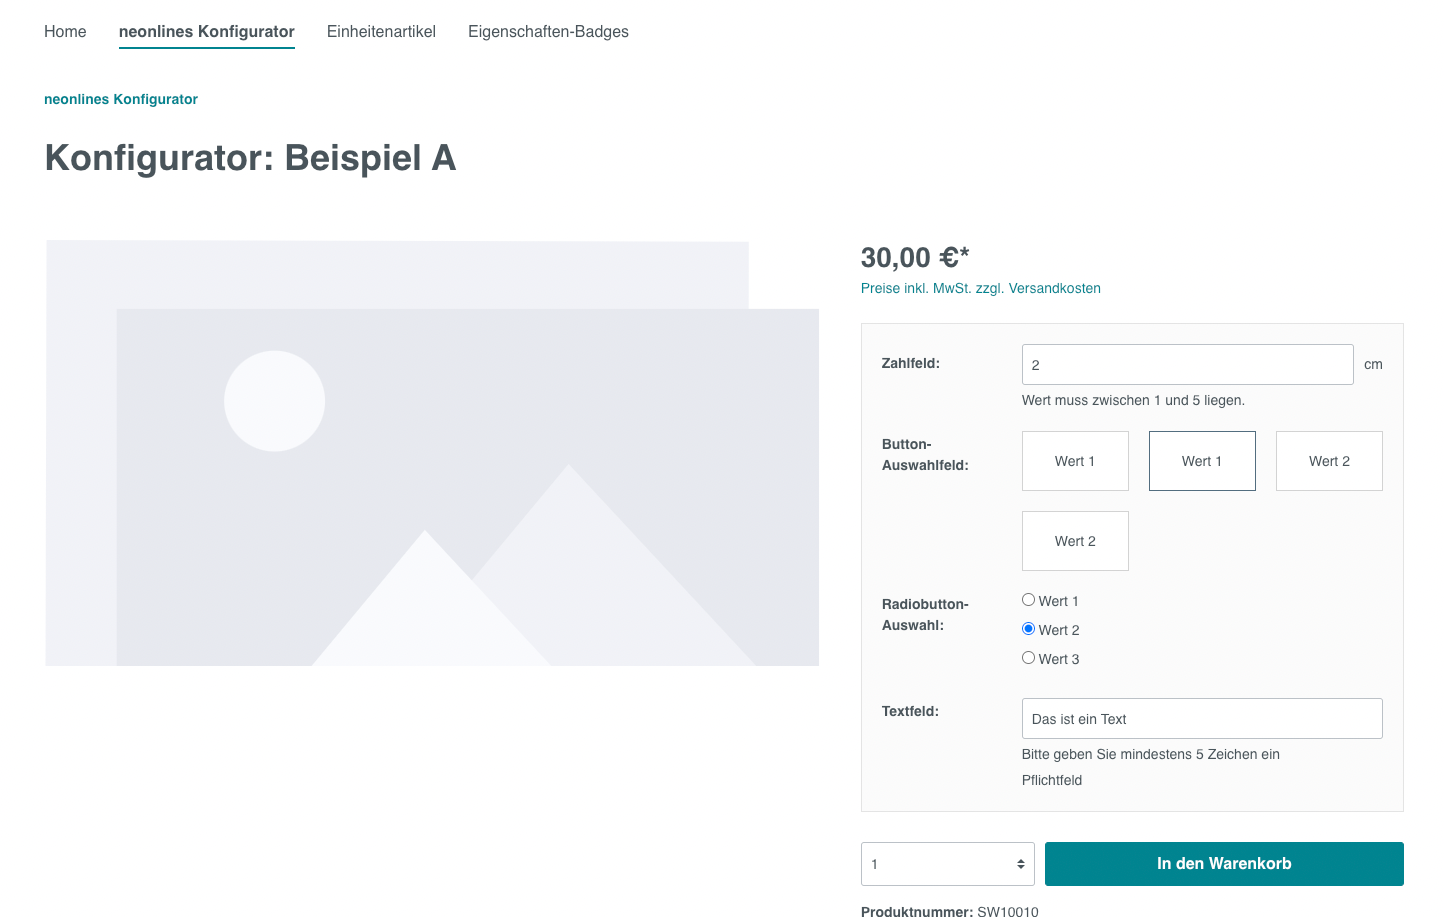Focus the Zahlfeld number input
The image size is (1444, 917).
coord(1187,365)
